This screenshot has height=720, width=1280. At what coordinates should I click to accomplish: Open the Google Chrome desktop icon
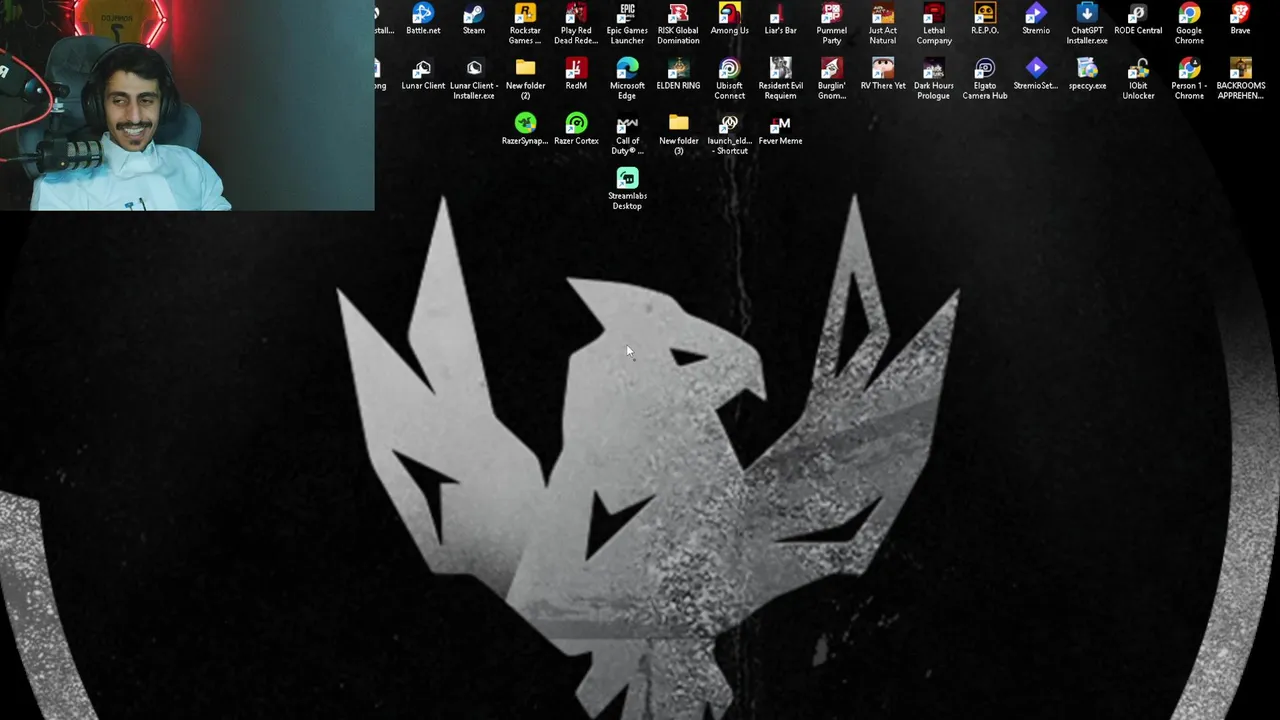tap(1189, 24)
